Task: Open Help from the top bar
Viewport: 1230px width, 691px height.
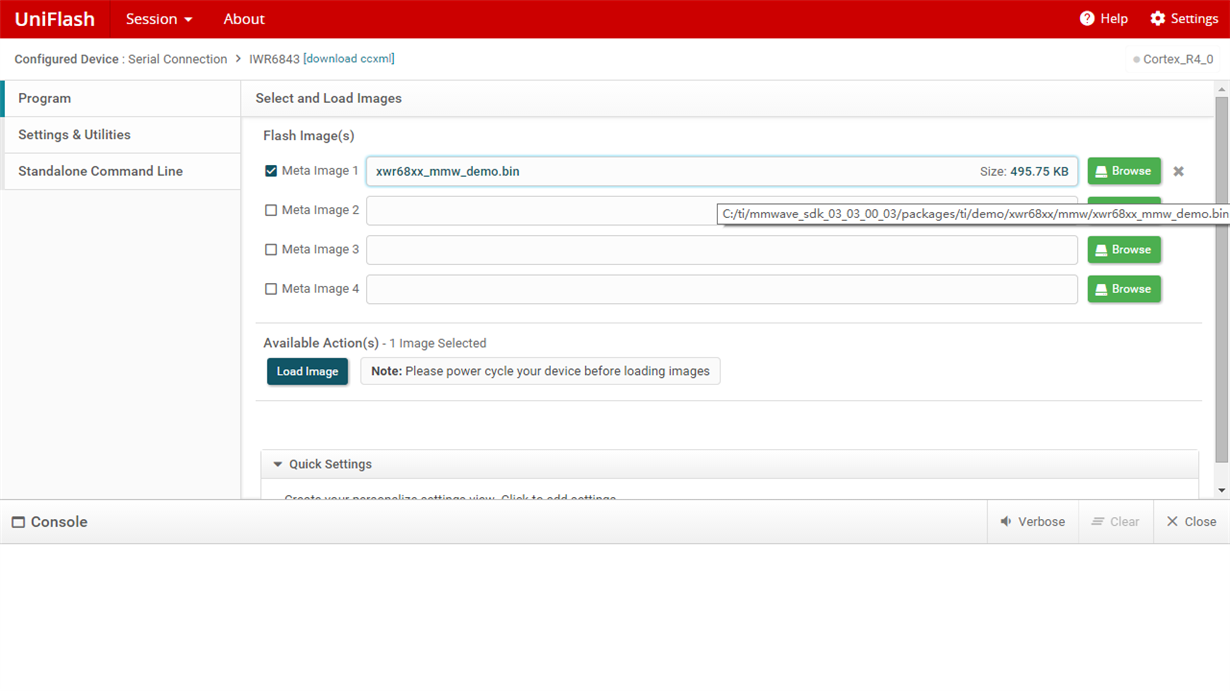Action: pos(1103,18)
